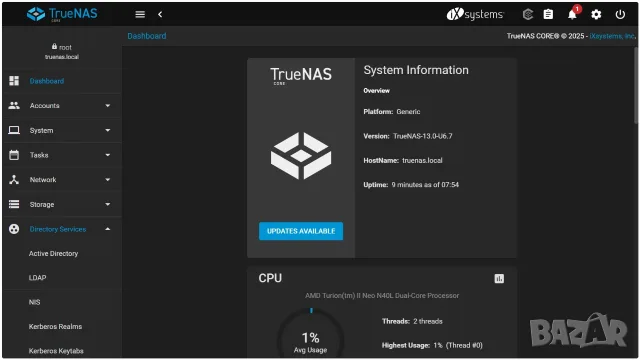Click the uptime text 9 minutes
This screenshot has height=360, width=640.
(x=425, y=185)
